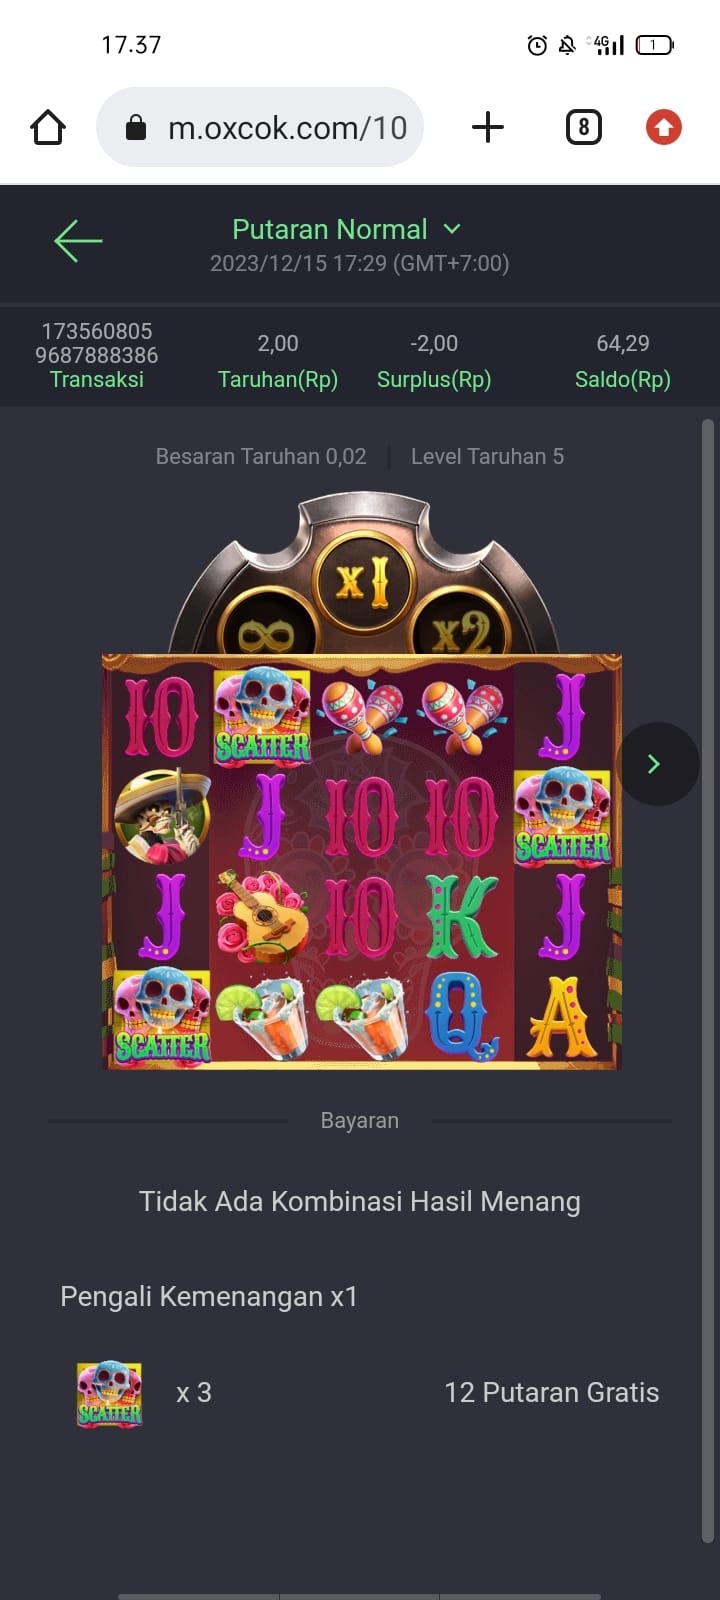
Task: Tap the green back arrow
Action: 78,241
